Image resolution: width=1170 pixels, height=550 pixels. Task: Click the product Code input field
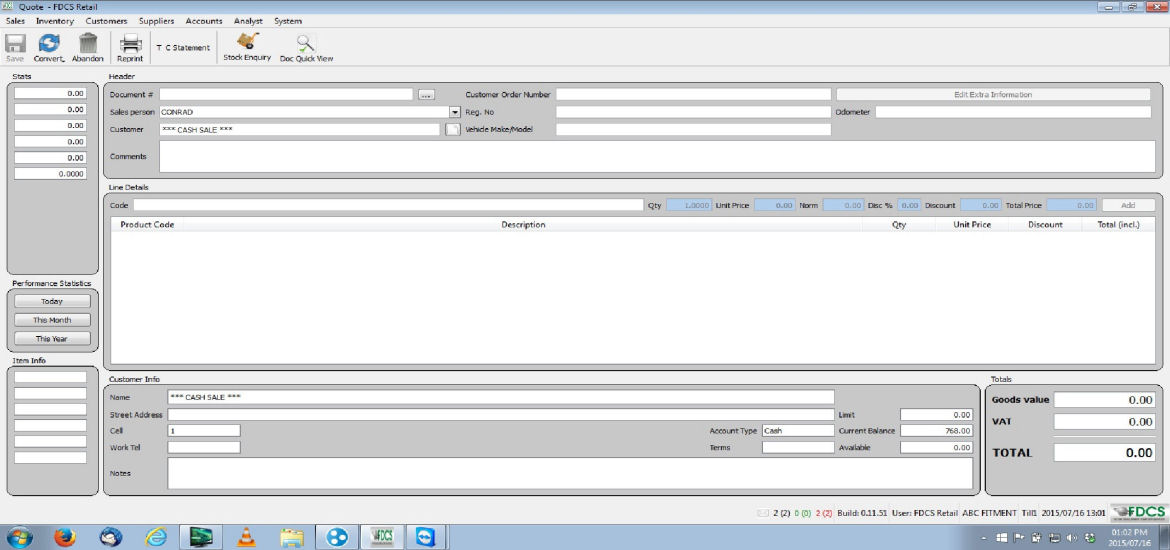click(x=388, y=205)
